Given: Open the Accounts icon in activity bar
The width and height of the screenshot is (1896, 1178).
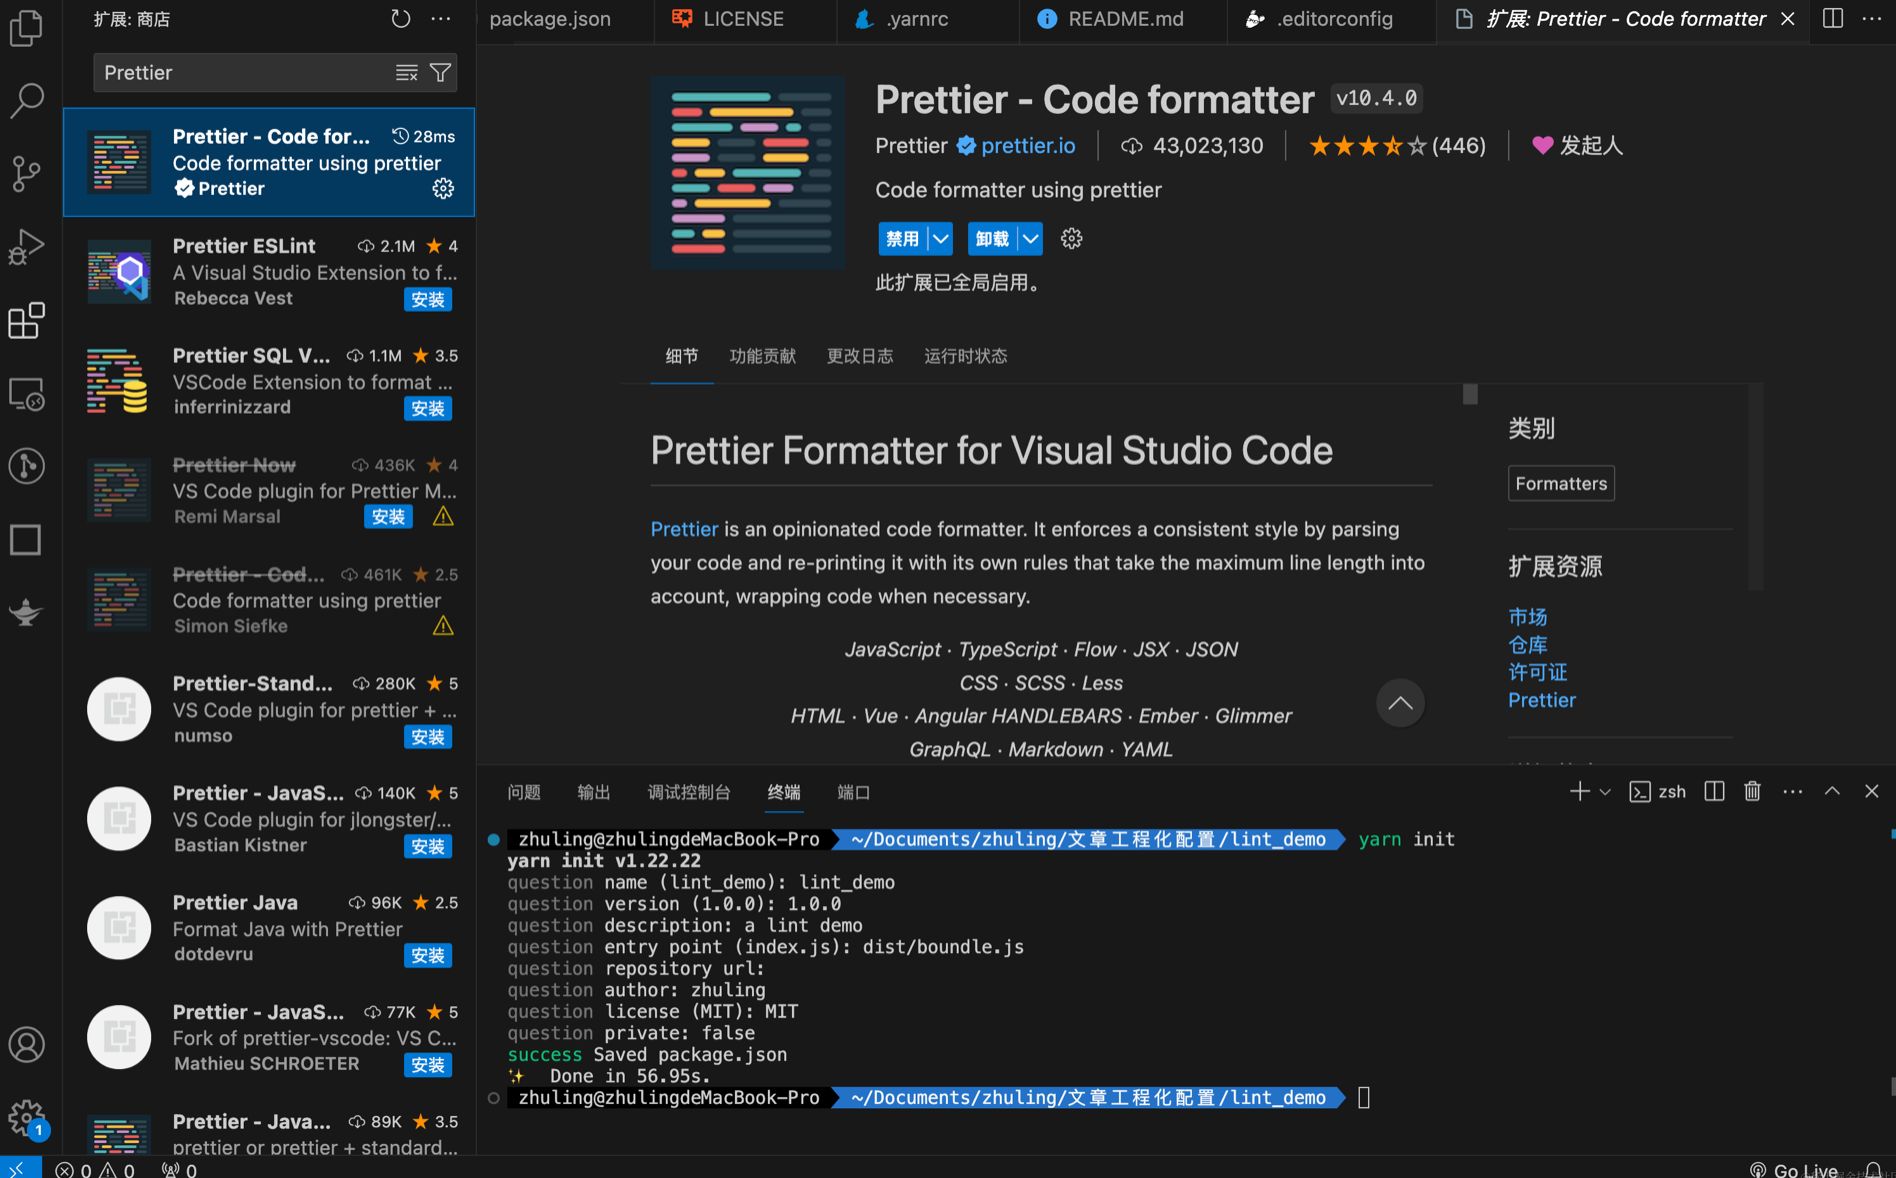Looking at the screenshot, I should (26, 1045).
